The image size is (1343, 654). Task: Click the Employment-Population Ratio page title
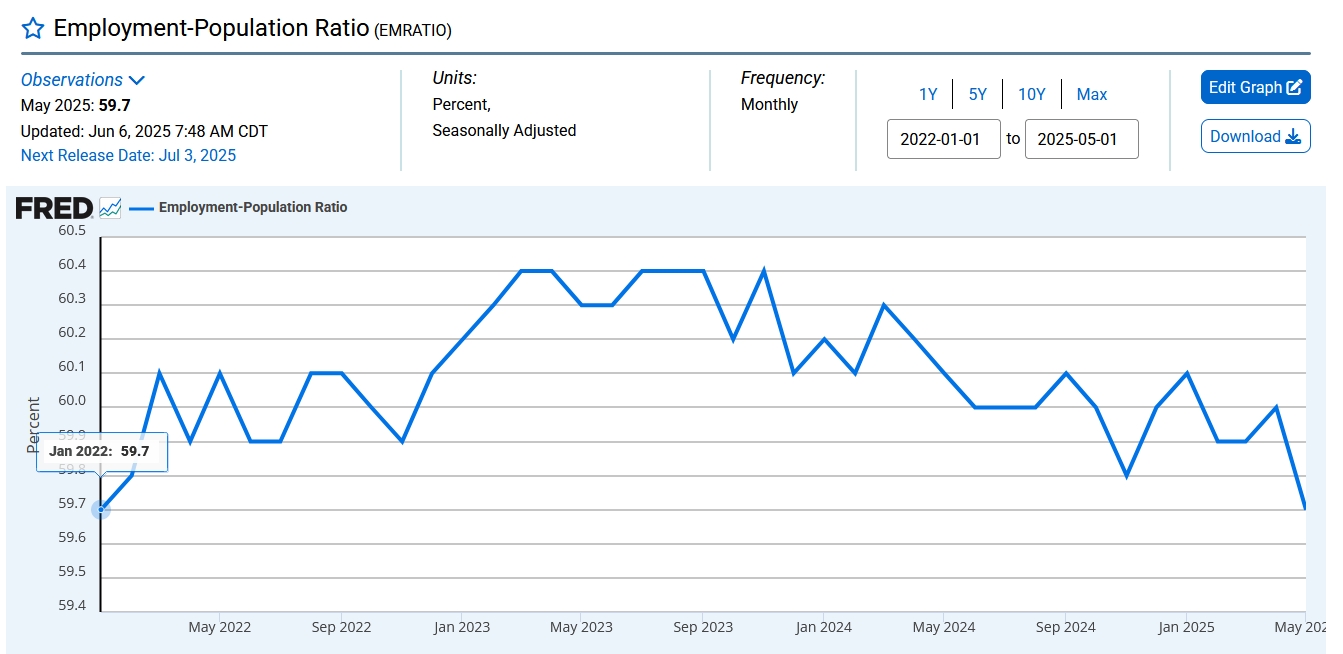[210, 28]
